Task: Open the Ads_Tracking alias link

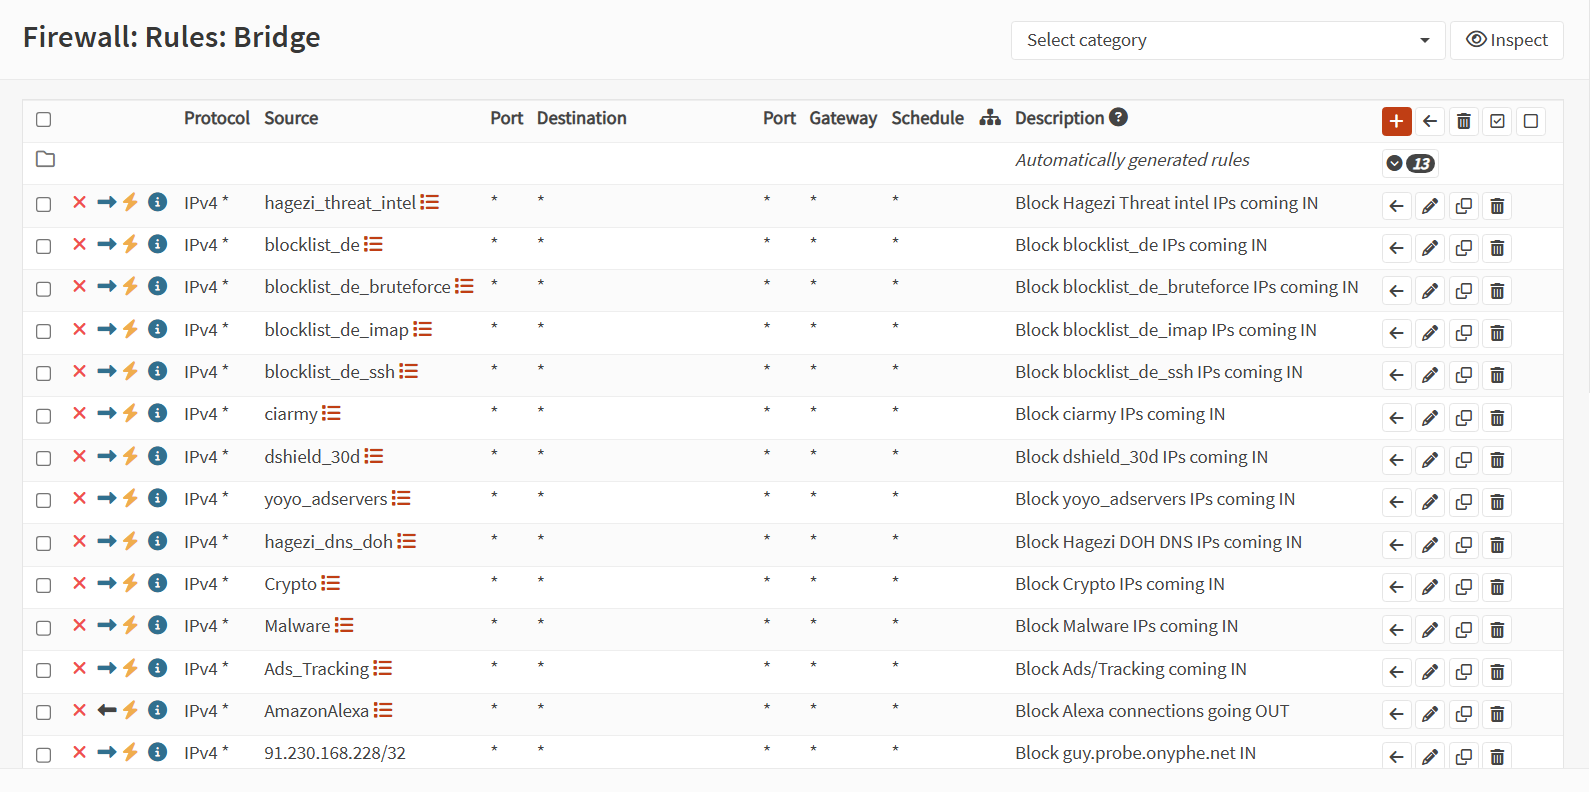Action: click(x=317, y=669)
